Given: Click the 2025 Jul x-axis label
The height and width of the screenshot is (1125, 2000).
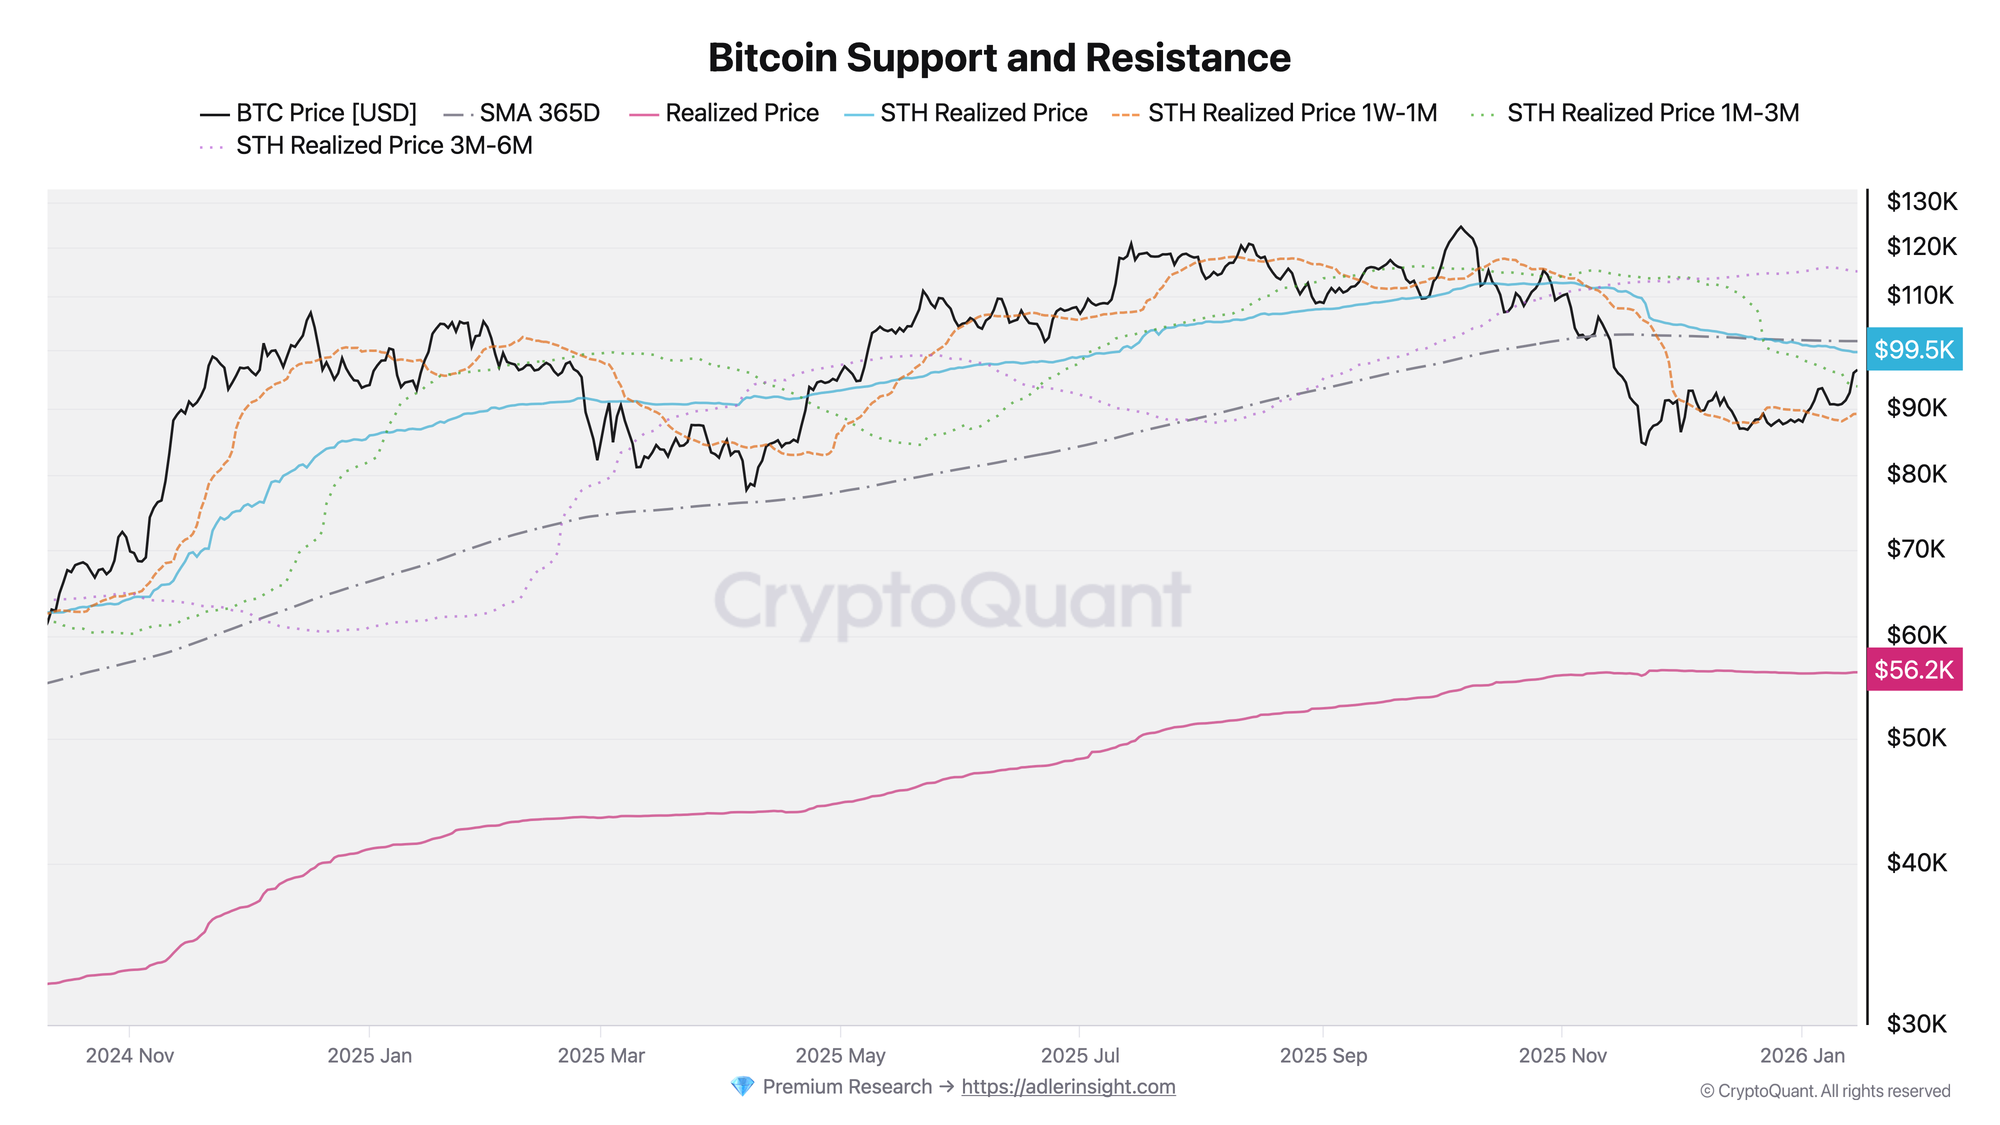Looking at the screenshot, I should 1080,1056.
